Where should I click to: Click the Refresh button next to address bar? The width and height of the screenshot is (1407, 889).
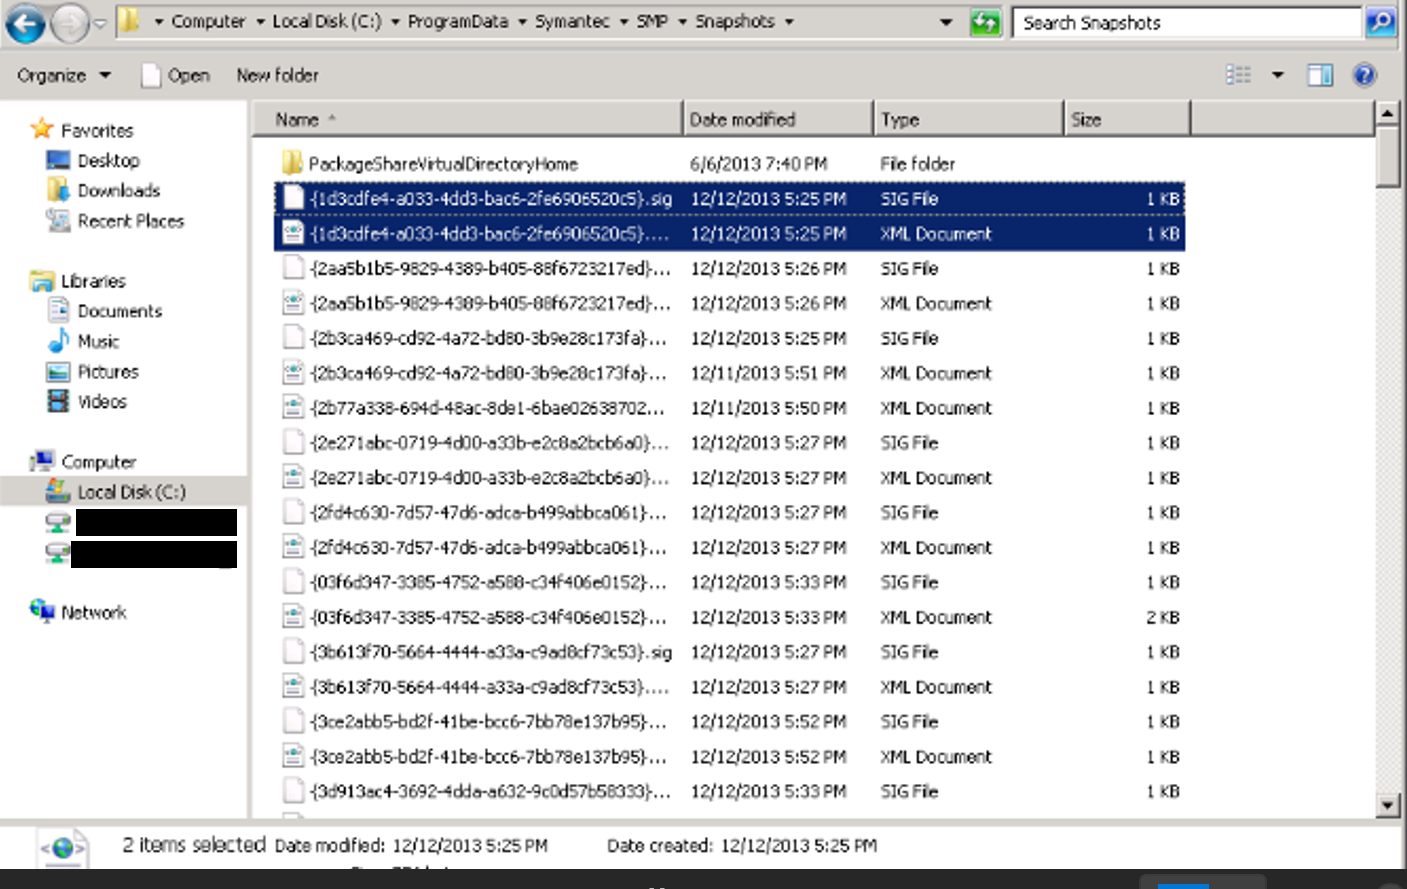click(985, 22)
